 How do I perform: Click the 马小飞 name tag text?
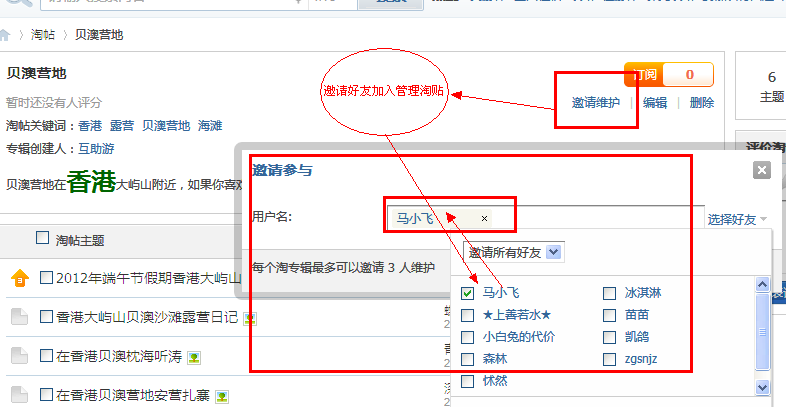click(415, 219)
